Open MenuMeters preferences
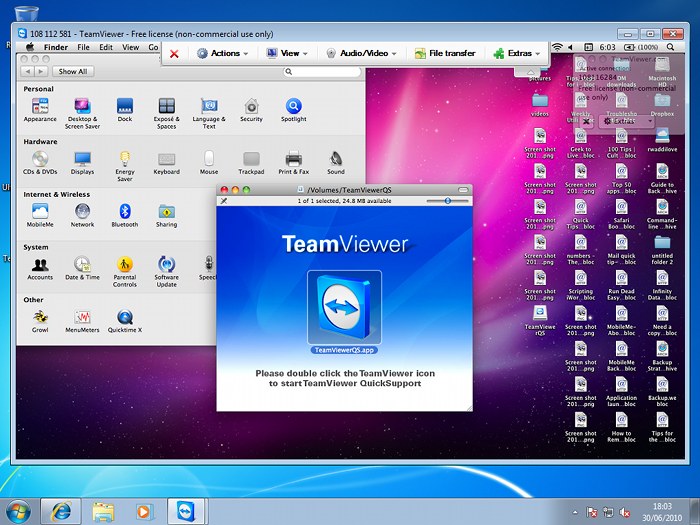 pyautogui.click(x=82, y=321)
